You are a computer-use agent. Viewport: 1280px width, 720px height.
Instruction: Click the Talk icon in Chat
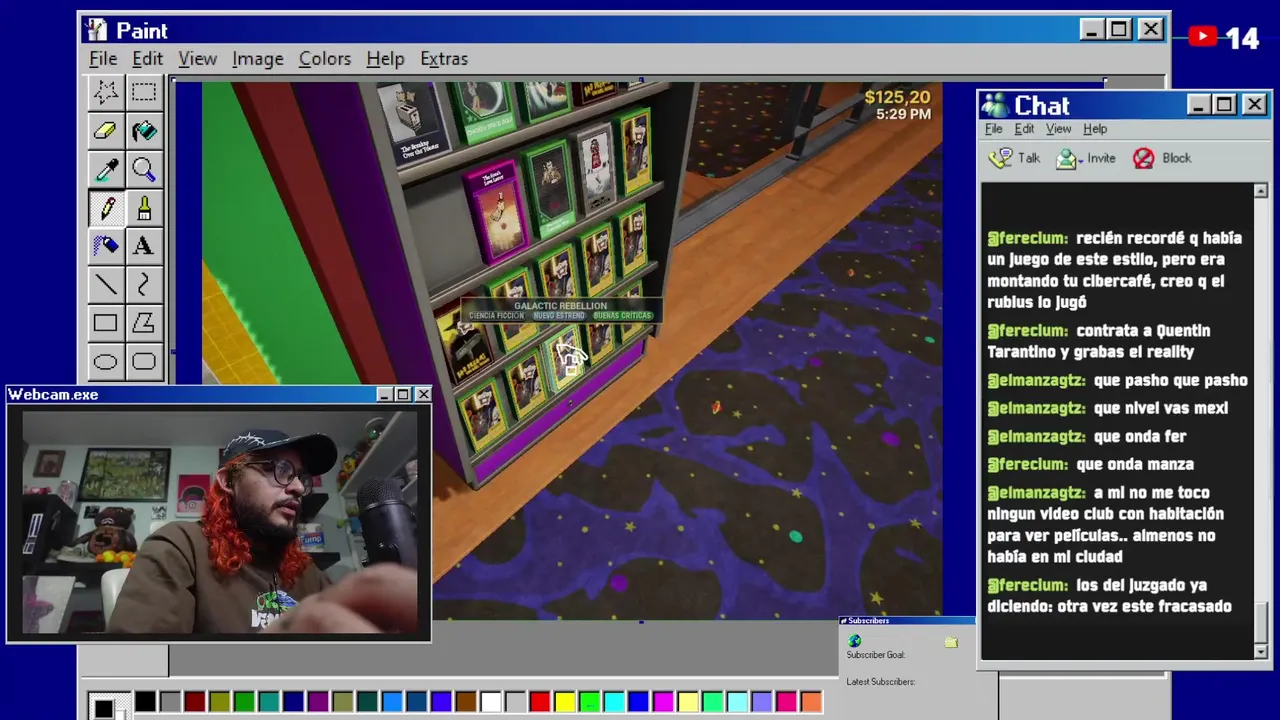1000,158
